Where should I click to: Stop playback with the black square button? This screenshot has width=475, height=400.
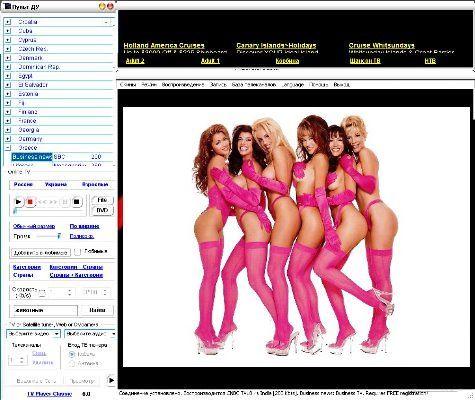pos(76,202)
